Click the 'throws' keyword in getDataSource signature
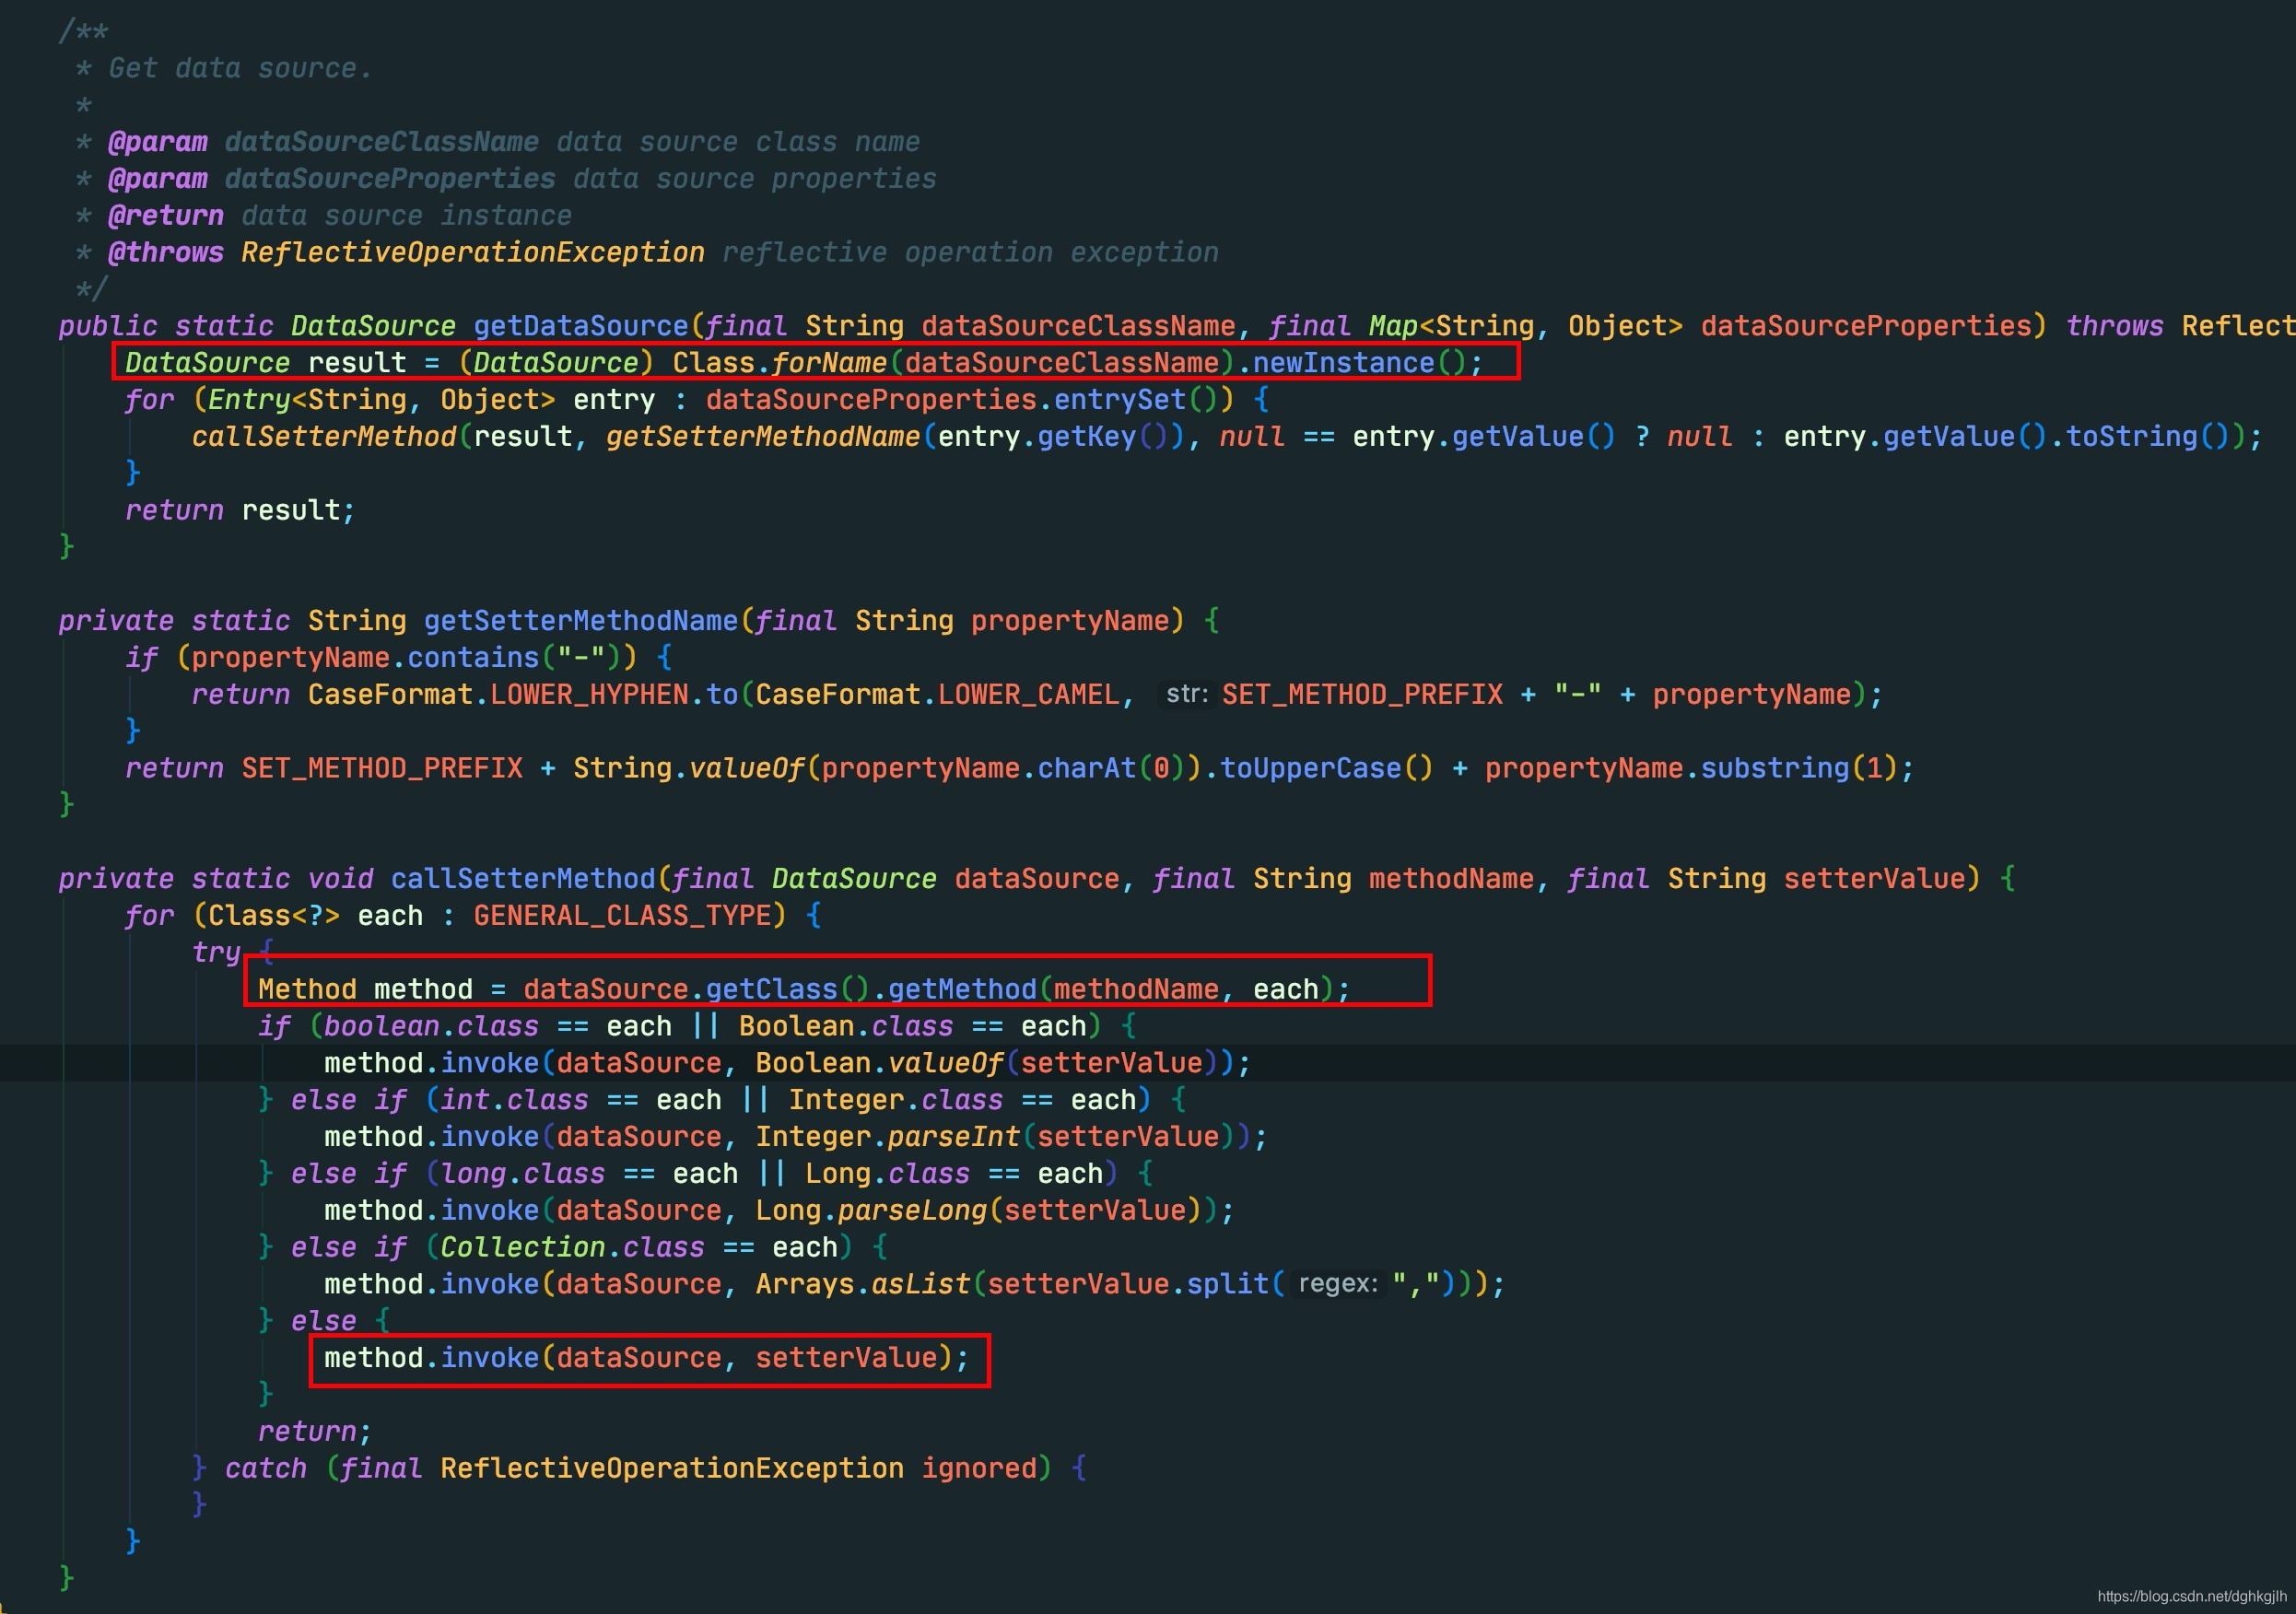Viewport: 2296px width, 1614px height. click(2114, 326)
